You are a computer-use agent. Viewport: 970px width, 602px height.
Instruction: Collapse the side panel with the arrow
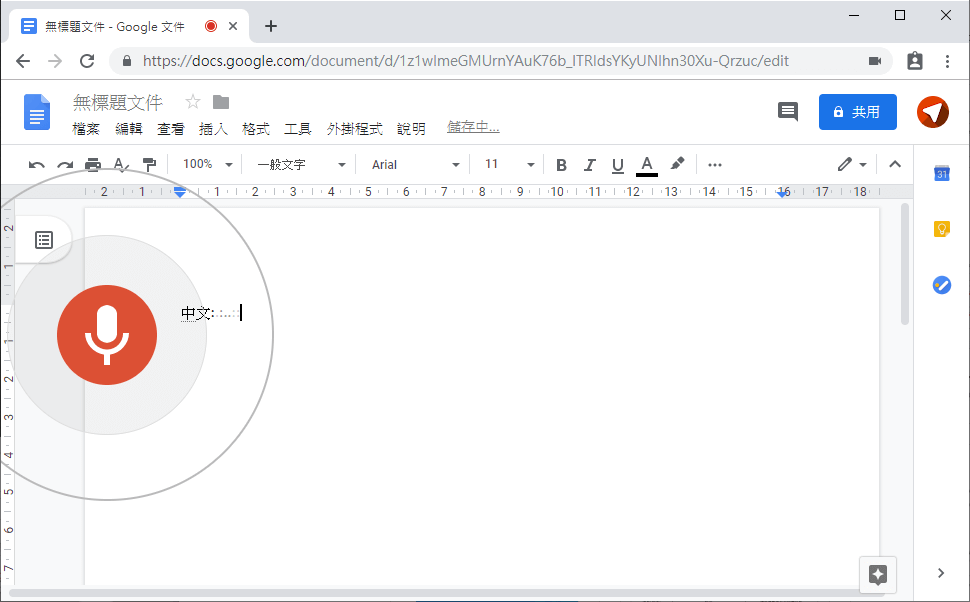(941, 573)
